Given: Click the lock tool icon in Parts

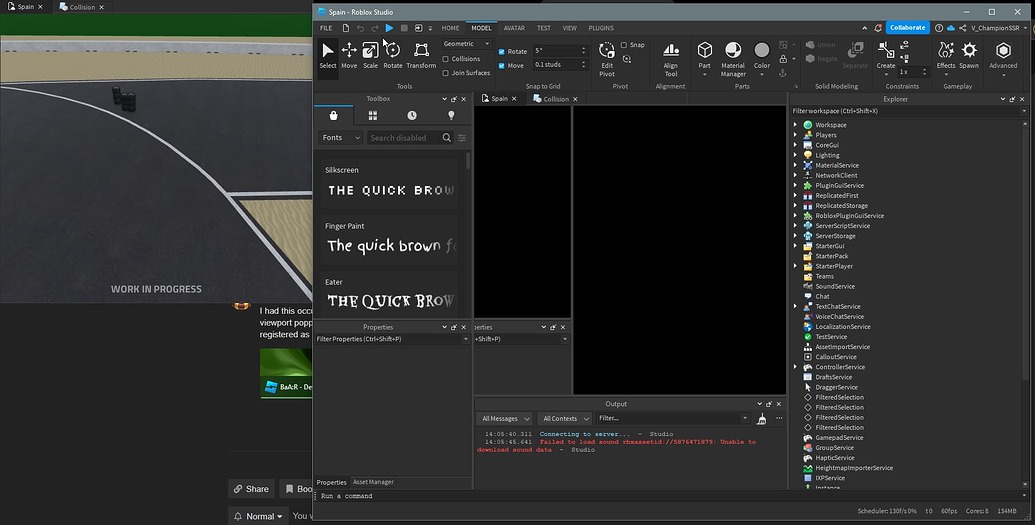Looking at the screenshot, I should tap(783, 59).
